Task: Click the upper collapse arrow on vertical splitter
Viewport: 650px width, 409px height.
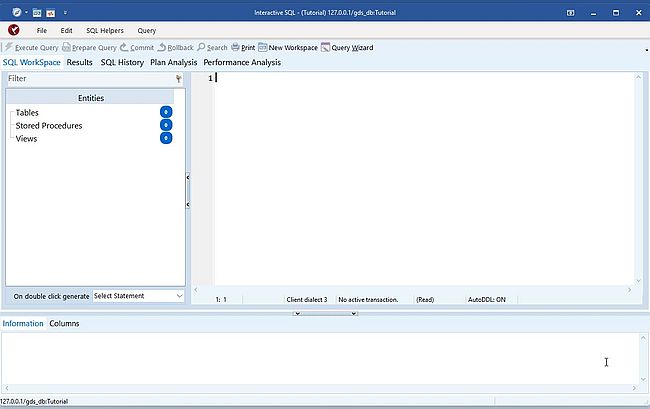Action: coord(188,177)
